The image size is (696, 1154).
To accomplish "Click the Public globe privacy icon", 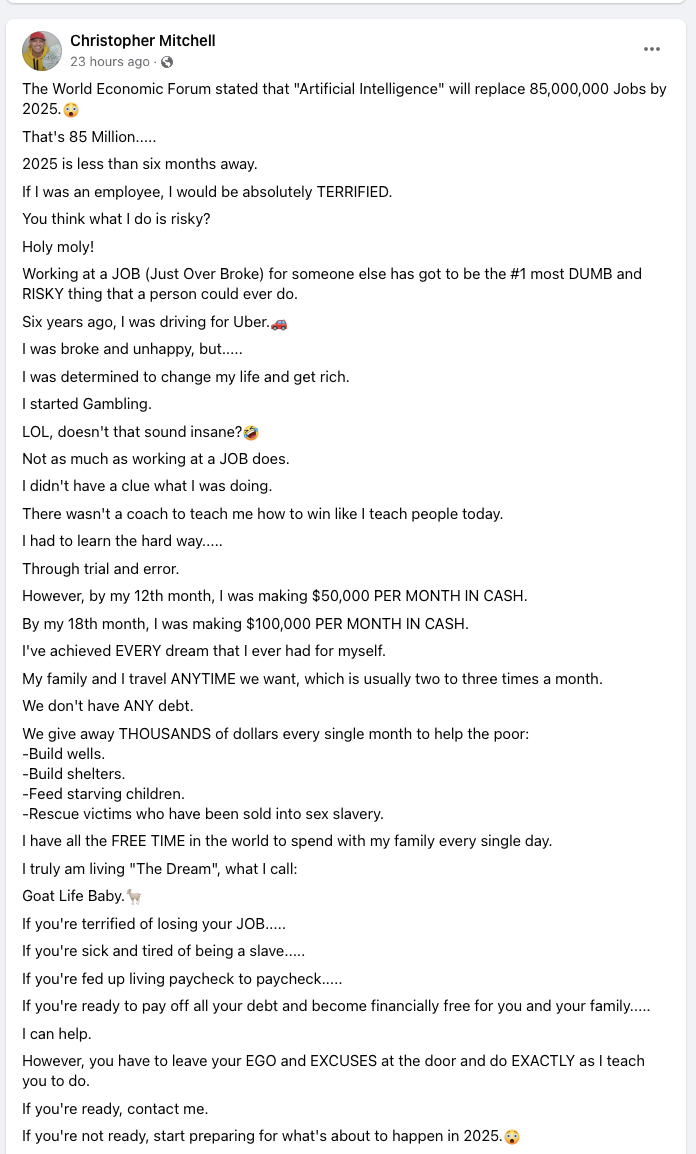I will (167, 62).
